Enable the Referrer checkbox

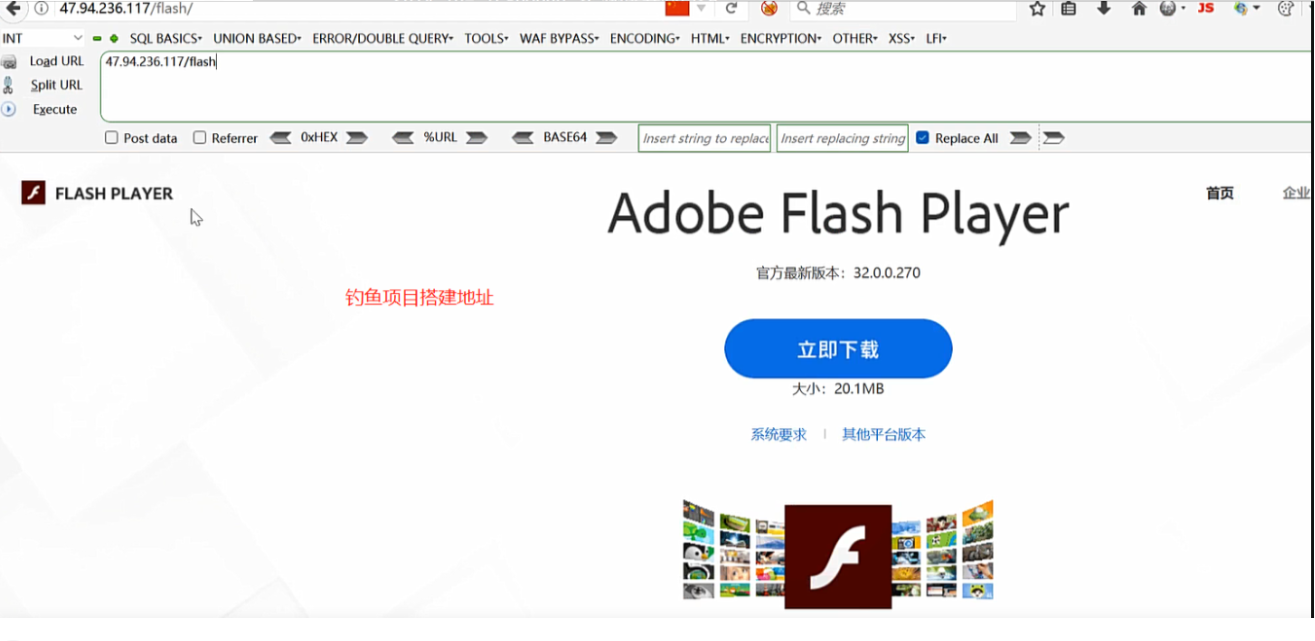tap(200, 138)
